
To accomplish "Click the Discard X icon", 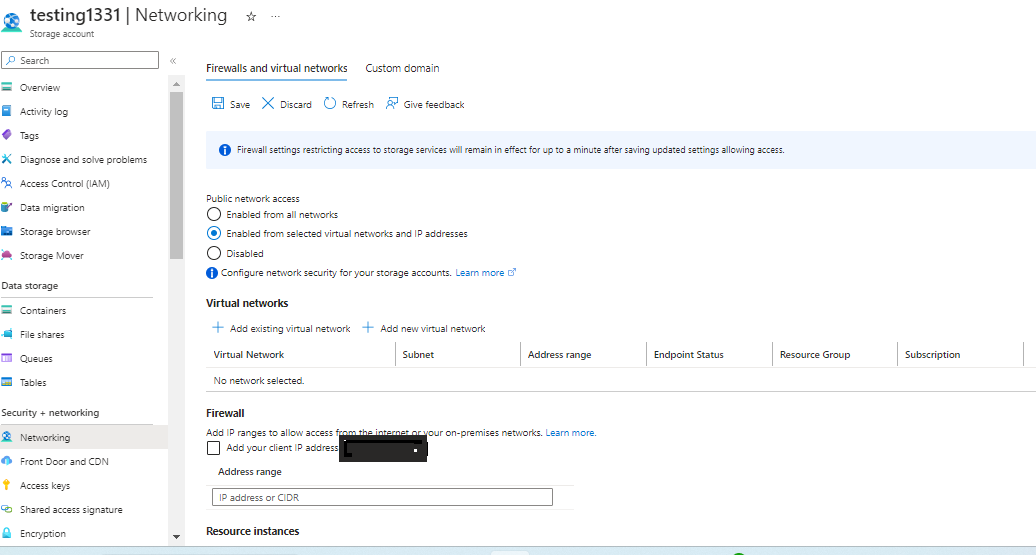I will [x=268, y=103].
